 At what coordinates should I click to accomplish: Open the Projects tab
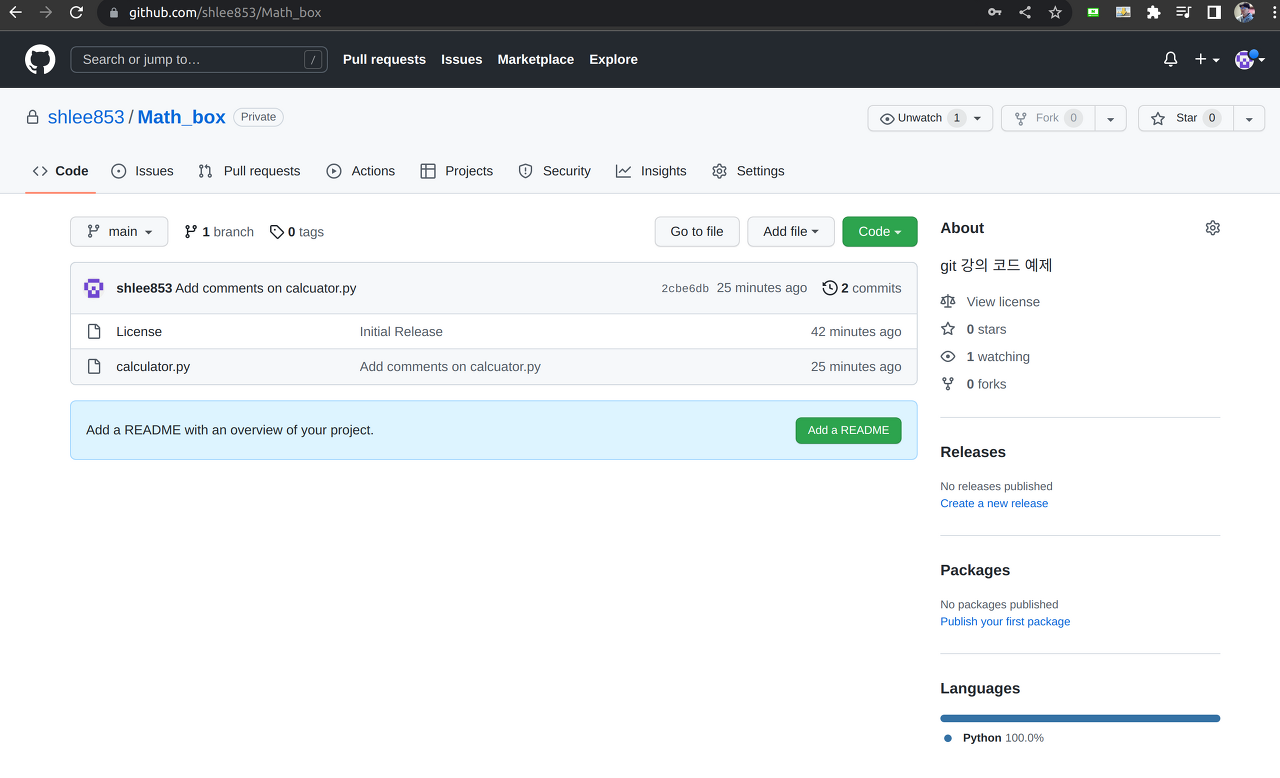pos(456,171)
